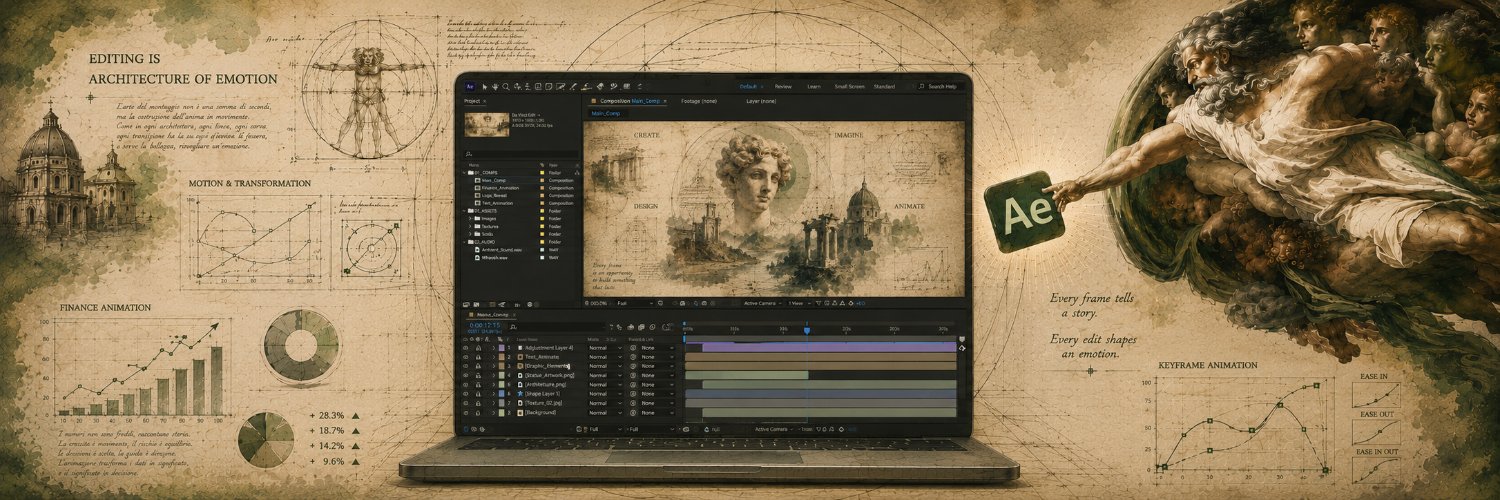
Task: Switch to the Small Screen workspace
Action: 849,87
